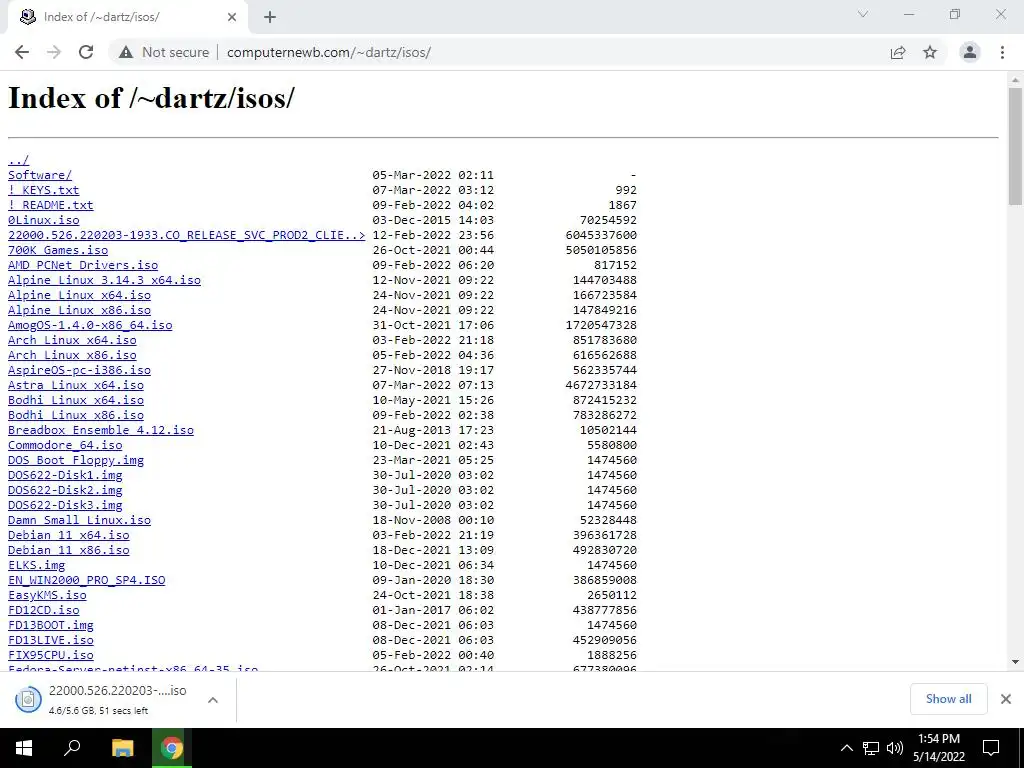Screen dimensions: 1024x768
Task: Download EN_WIN2000_PRO_SP4.ISO
Action: 87,581
